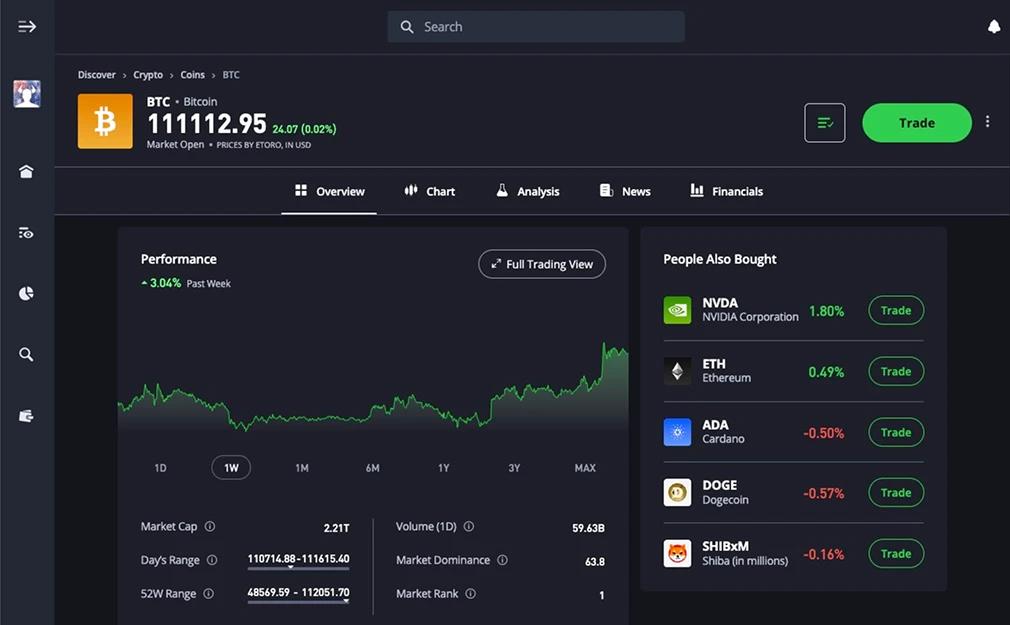This screenshot has height=625, width=1010.
Task: Show Volume (1D) info icon
Action: 469,526
